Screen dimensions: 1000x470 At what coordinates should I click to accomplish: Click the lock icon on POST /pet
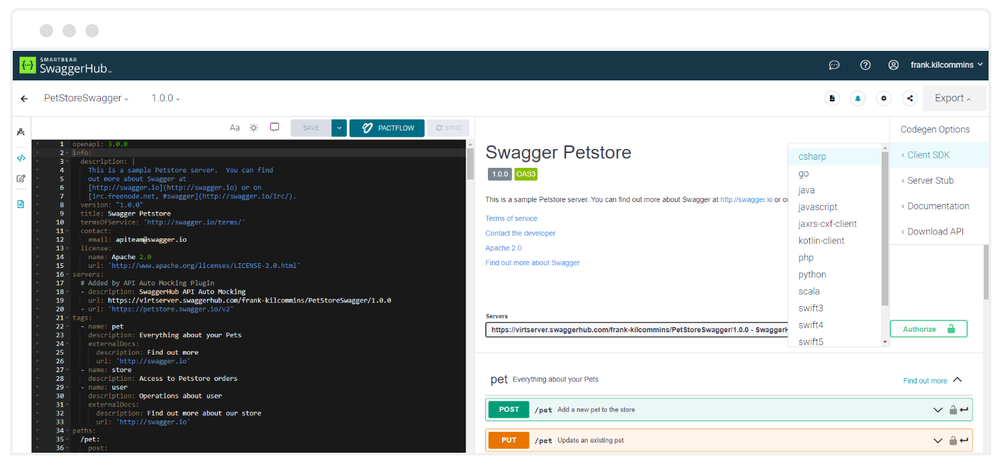pyautogui.click(x=953, y=410)
